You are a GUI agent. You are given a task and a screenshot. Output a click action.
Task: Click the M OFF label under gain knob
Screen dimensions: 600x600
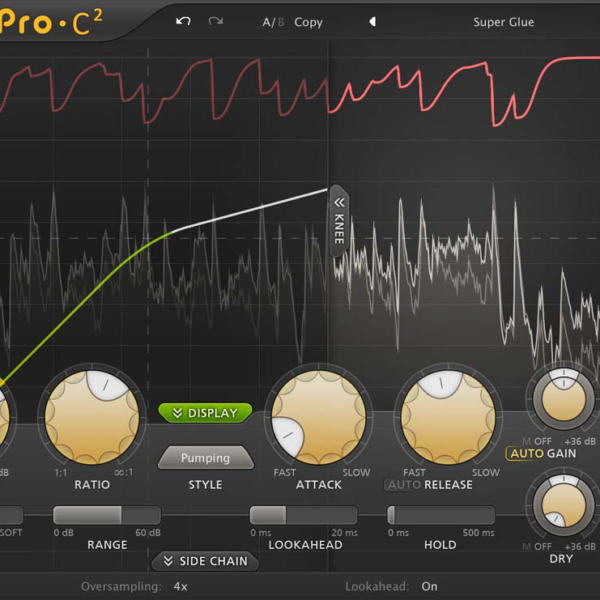(x=537, y=441)
